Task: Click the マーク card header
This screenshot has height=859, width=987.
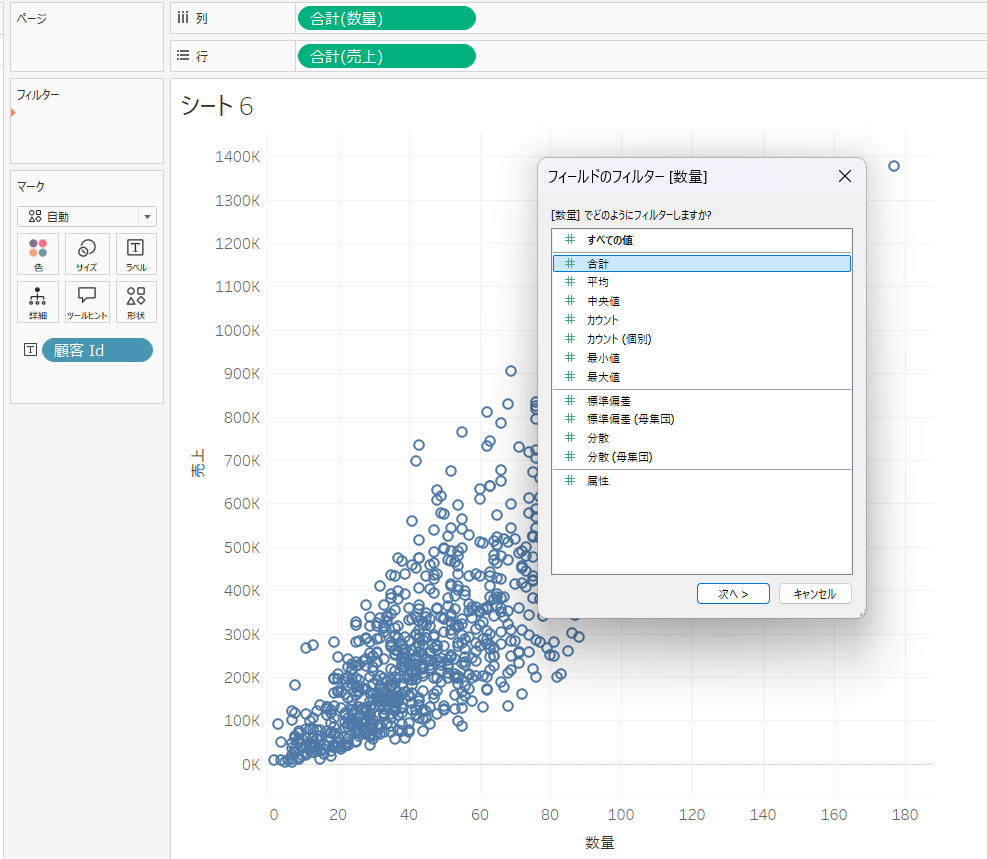Action: point(30,186)
